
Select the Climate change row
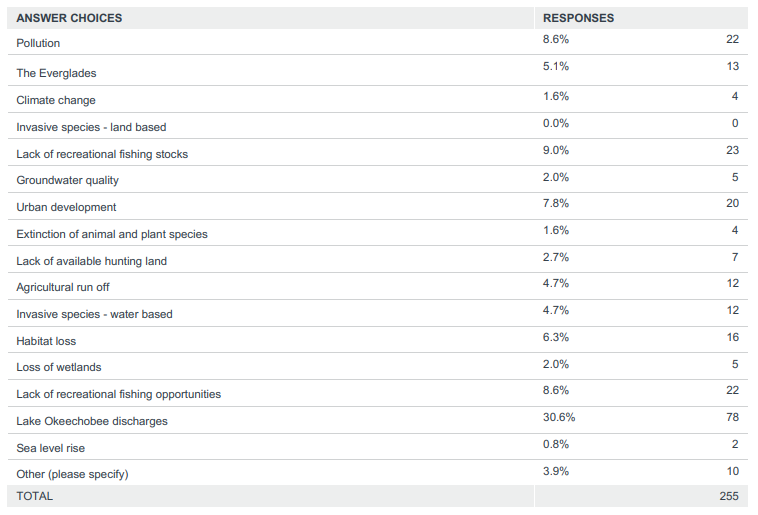pos(56,100)
